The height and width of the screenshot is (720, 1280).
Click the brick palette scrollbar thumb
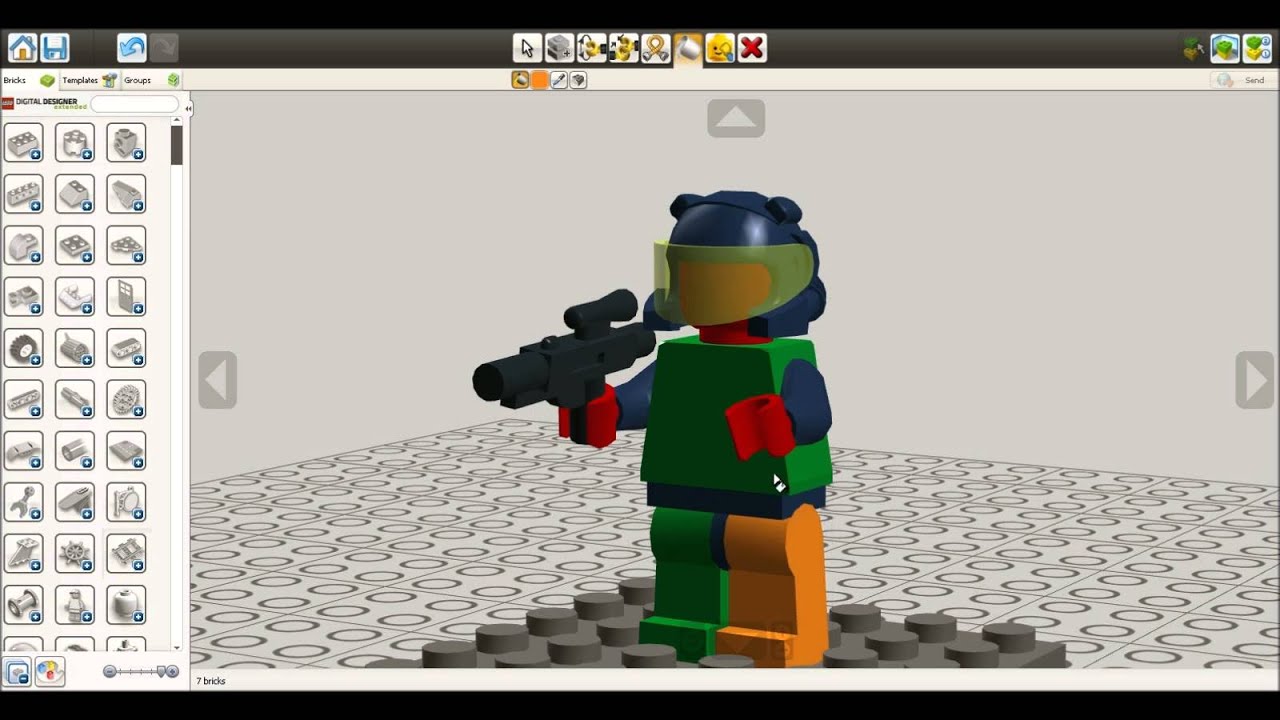[176, 145]
